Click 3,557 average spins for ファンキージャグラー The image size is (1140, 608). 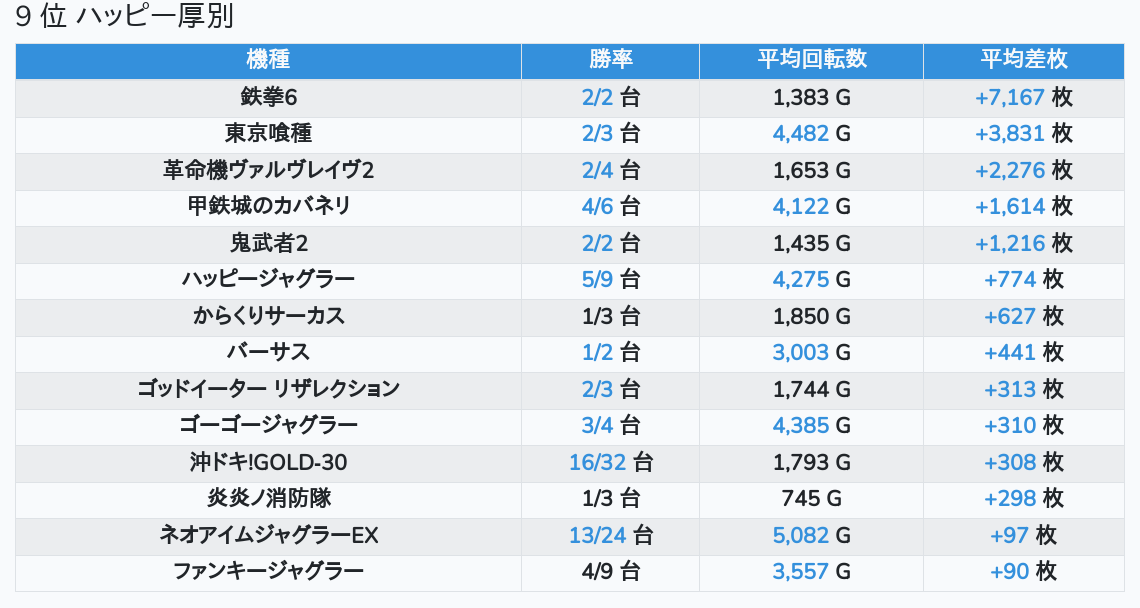800,571
